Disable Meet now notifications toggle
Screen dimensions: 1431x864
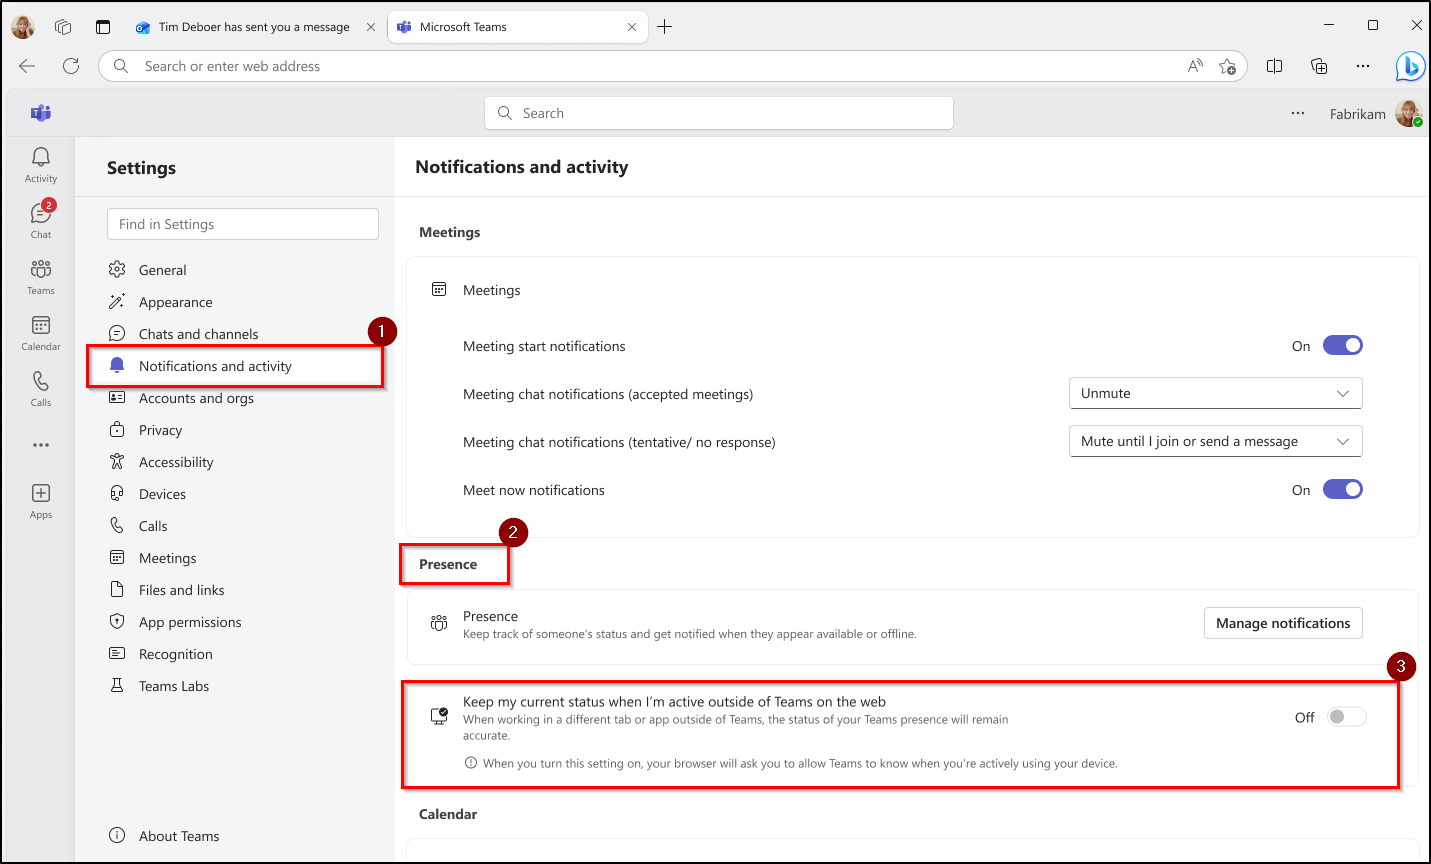click(x=1342, y=490)
